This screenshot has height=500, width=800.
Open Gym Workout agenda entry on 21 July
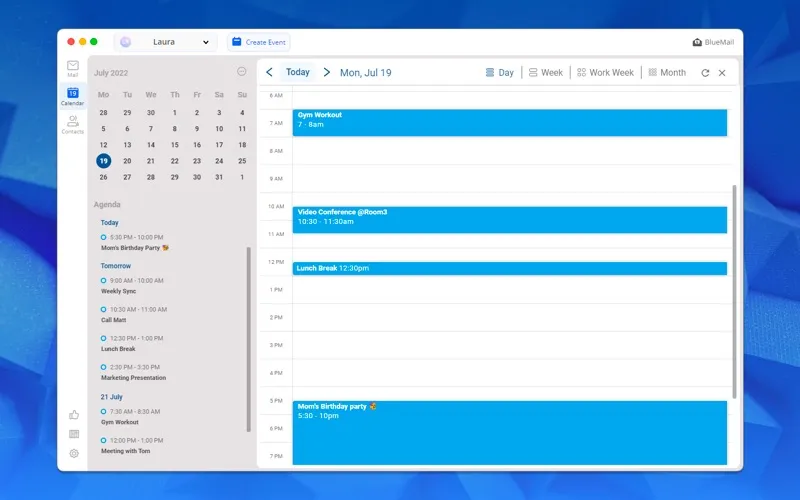click(130, 417)
